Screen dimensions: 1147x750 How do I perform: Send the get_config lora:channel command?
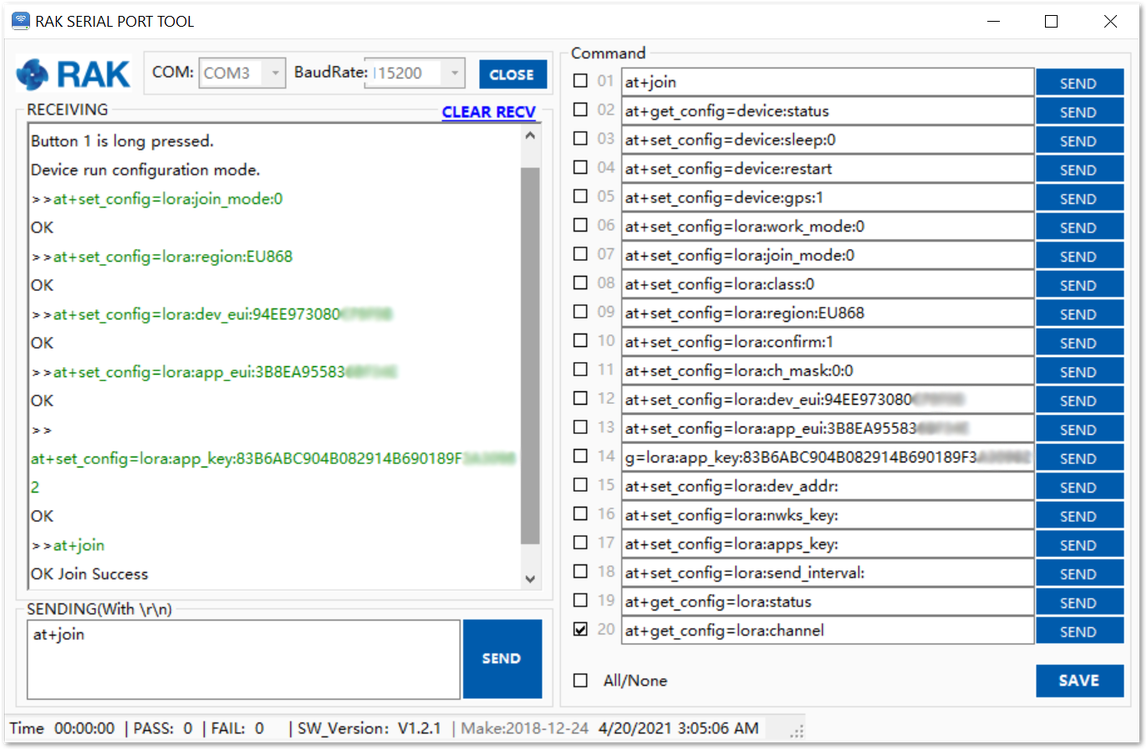point(1079,631)
